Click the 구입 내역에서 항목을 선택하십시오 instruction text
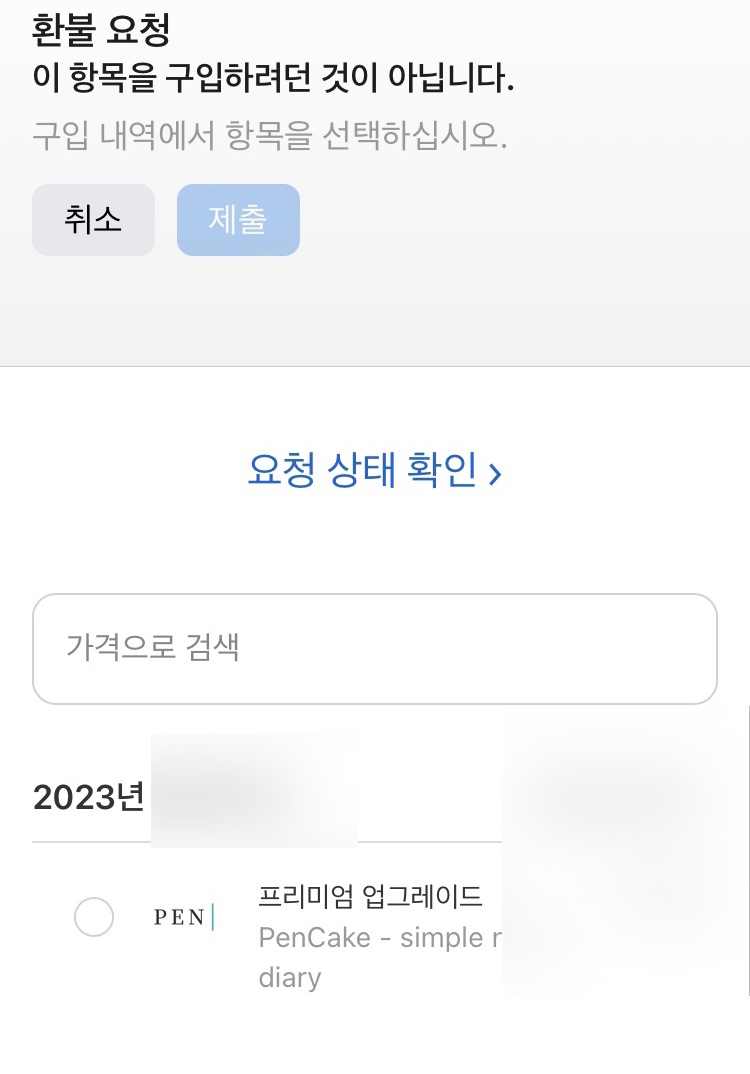 270,135
